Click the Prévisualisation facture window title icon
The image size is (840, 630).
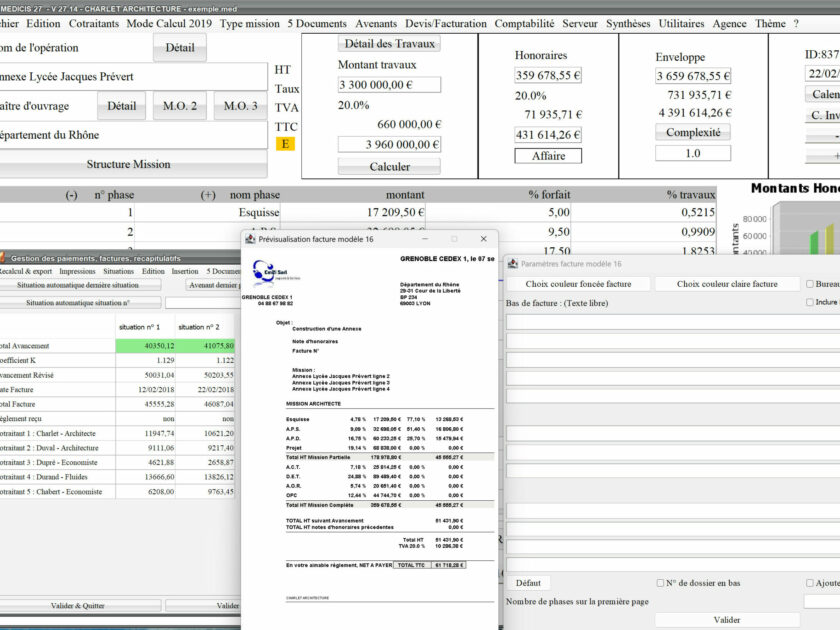250,239
